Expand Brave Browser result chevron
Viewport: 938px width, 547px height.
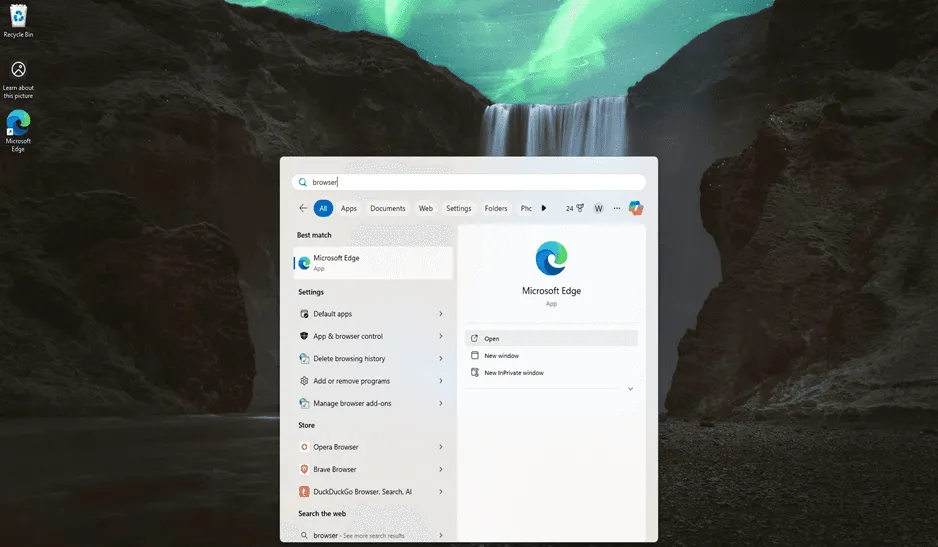(x=441, y=469)
